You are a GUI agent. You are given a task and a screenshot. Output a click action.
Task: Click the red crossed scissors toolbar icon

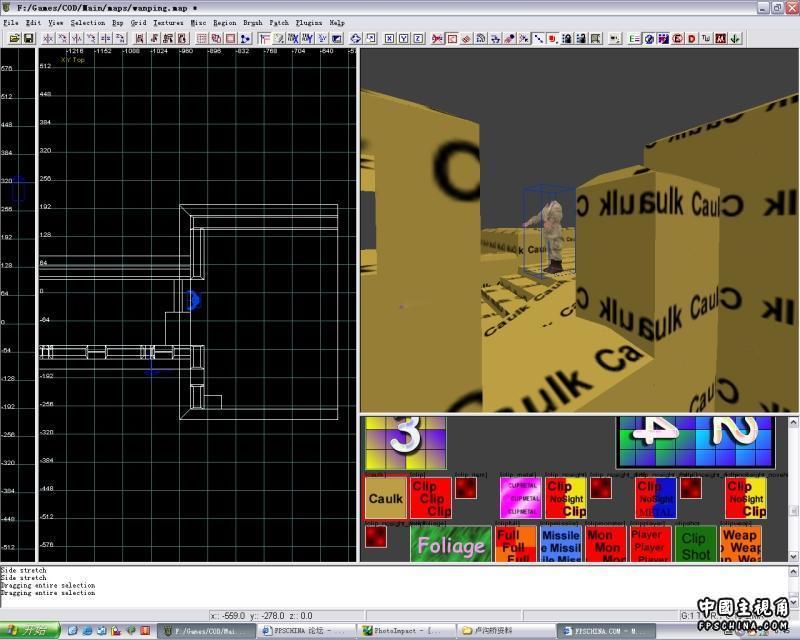(437, 38)
